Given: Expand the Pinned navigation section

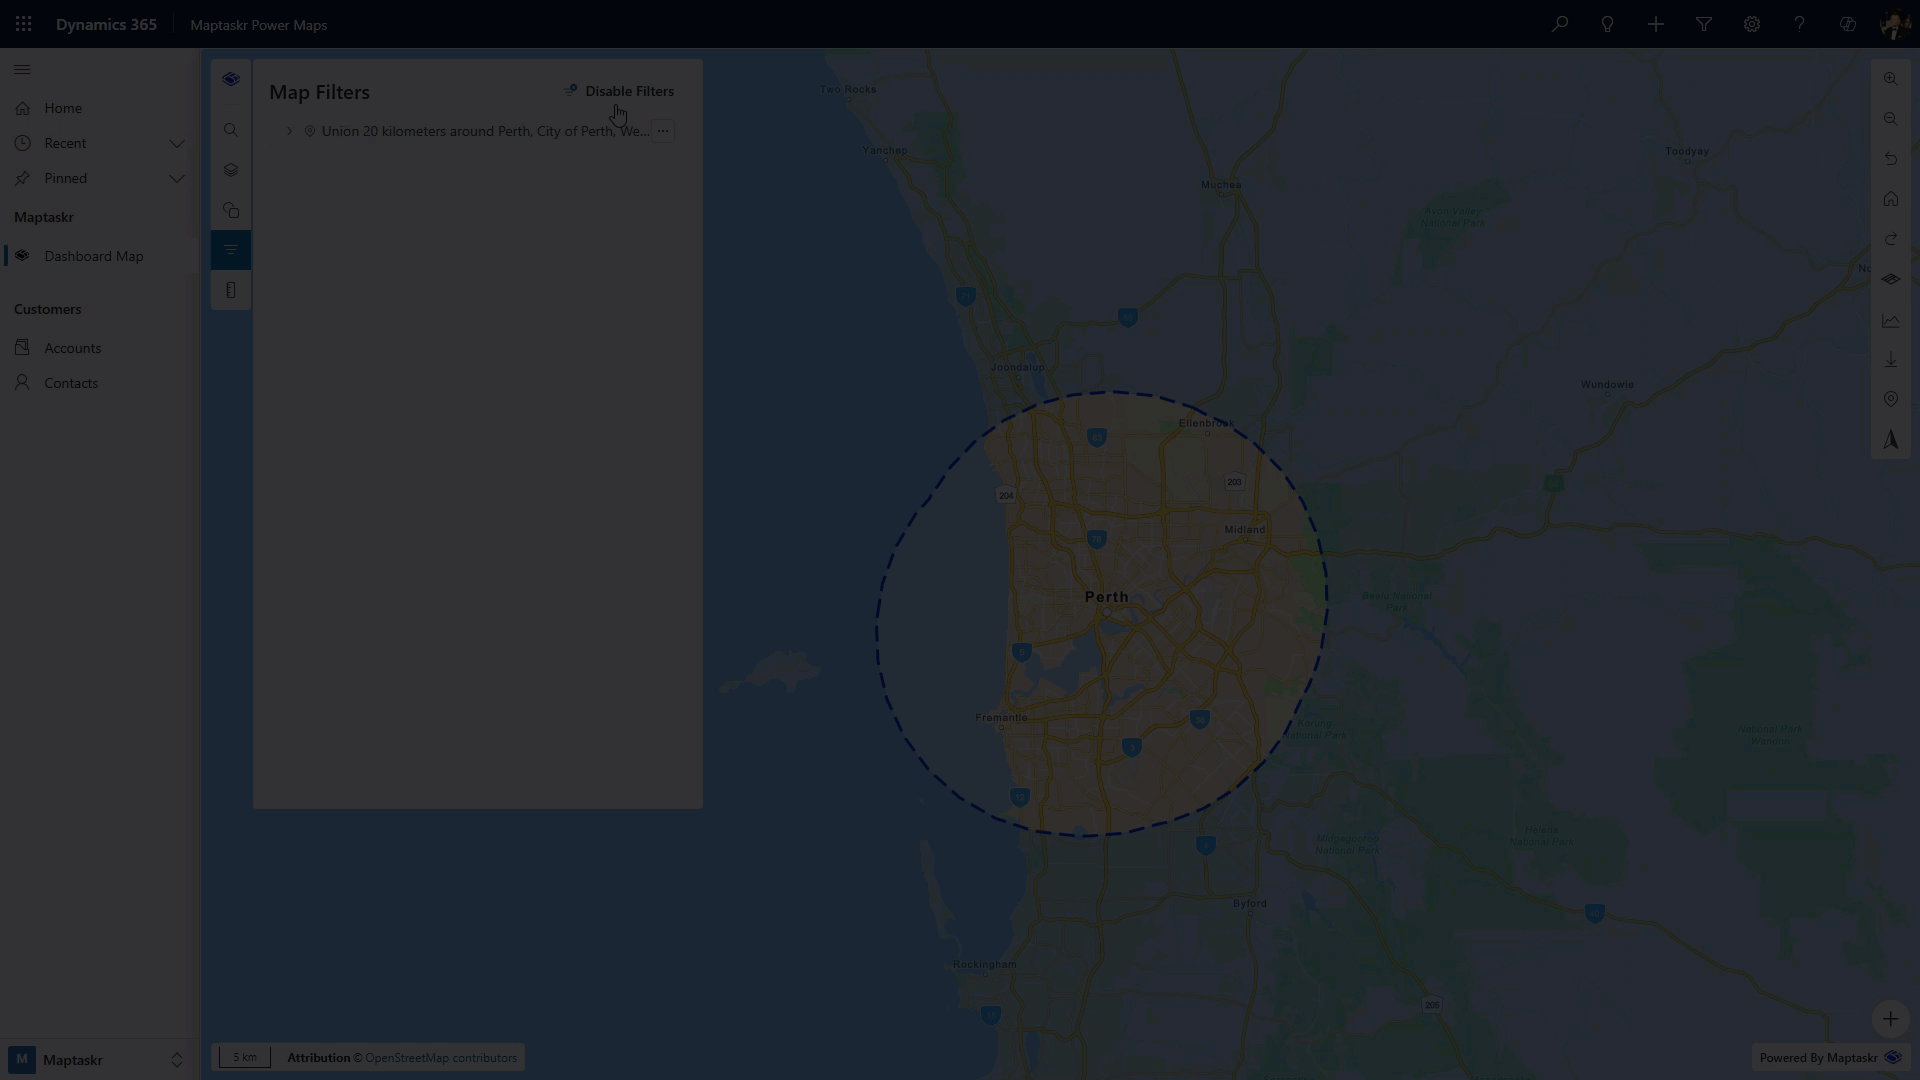Looking at the screenshot, I should (x=177, y=178).
